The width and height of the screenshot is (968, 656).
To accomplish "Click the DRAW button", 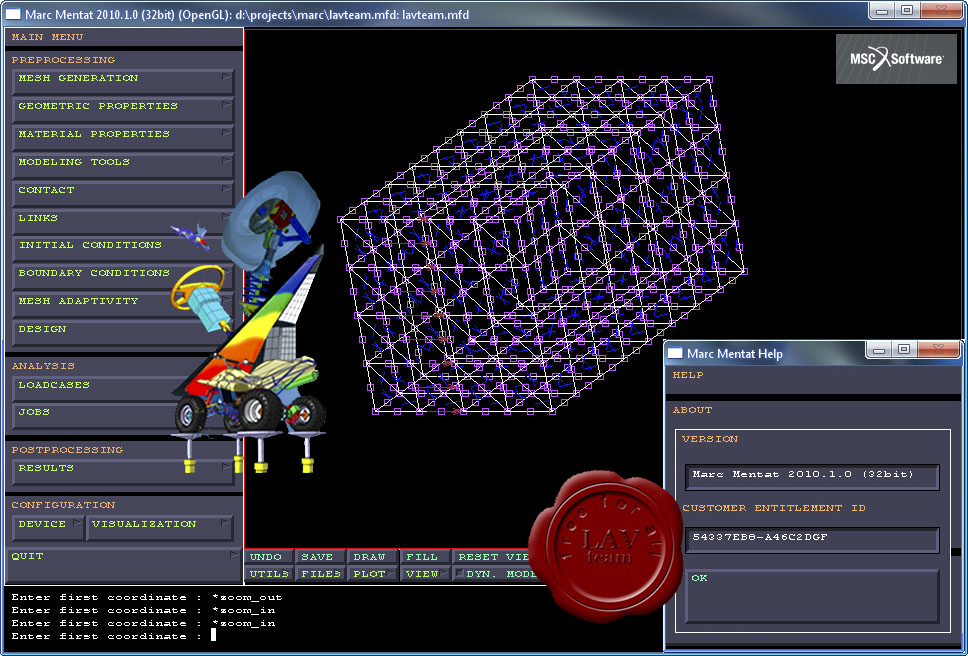I will point(373,557).
